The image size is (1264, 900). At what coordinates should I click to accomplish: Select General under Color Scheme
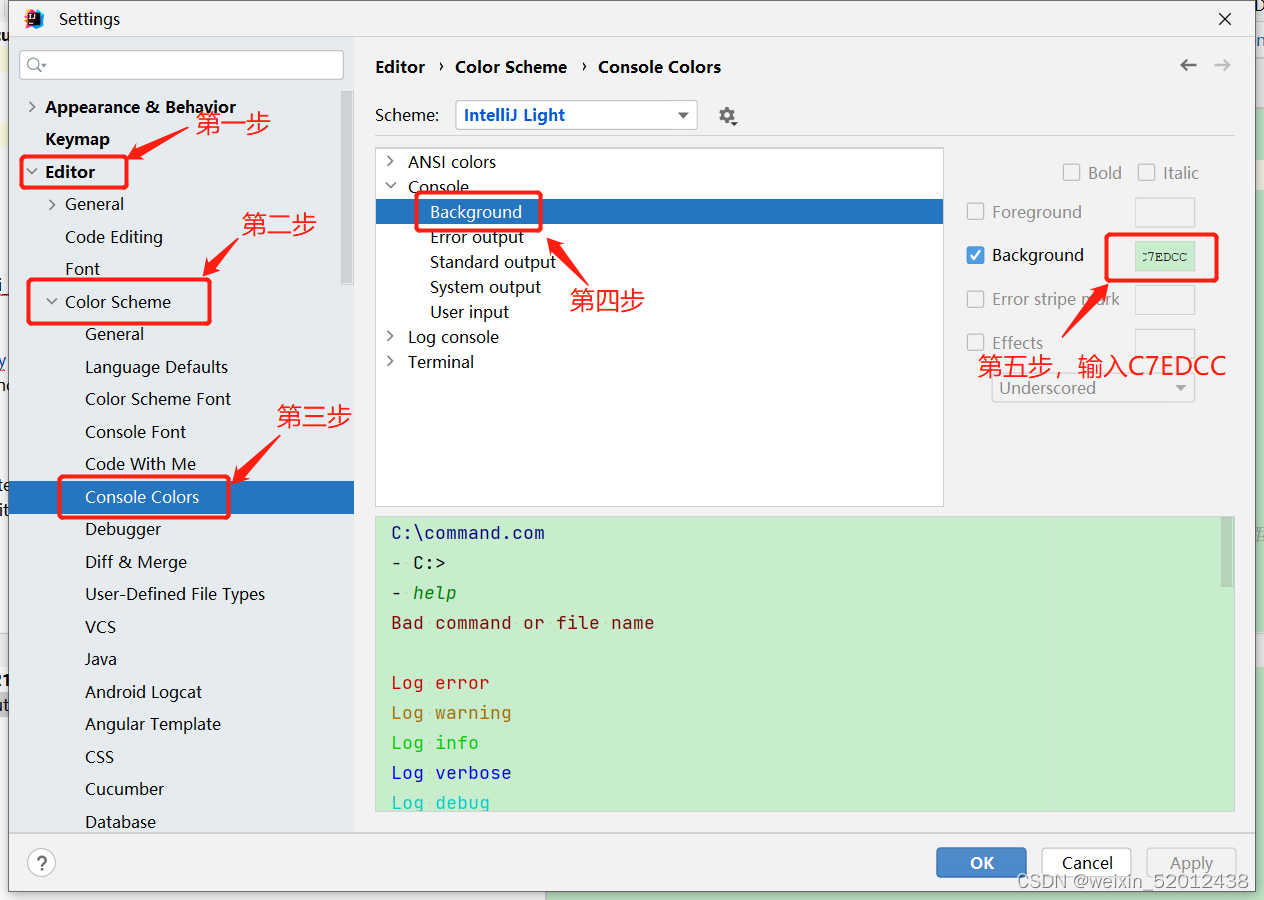114,334
